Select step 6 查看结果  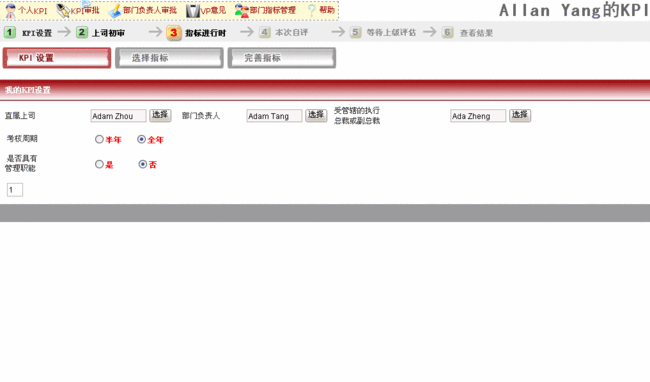tap(467, 32)
